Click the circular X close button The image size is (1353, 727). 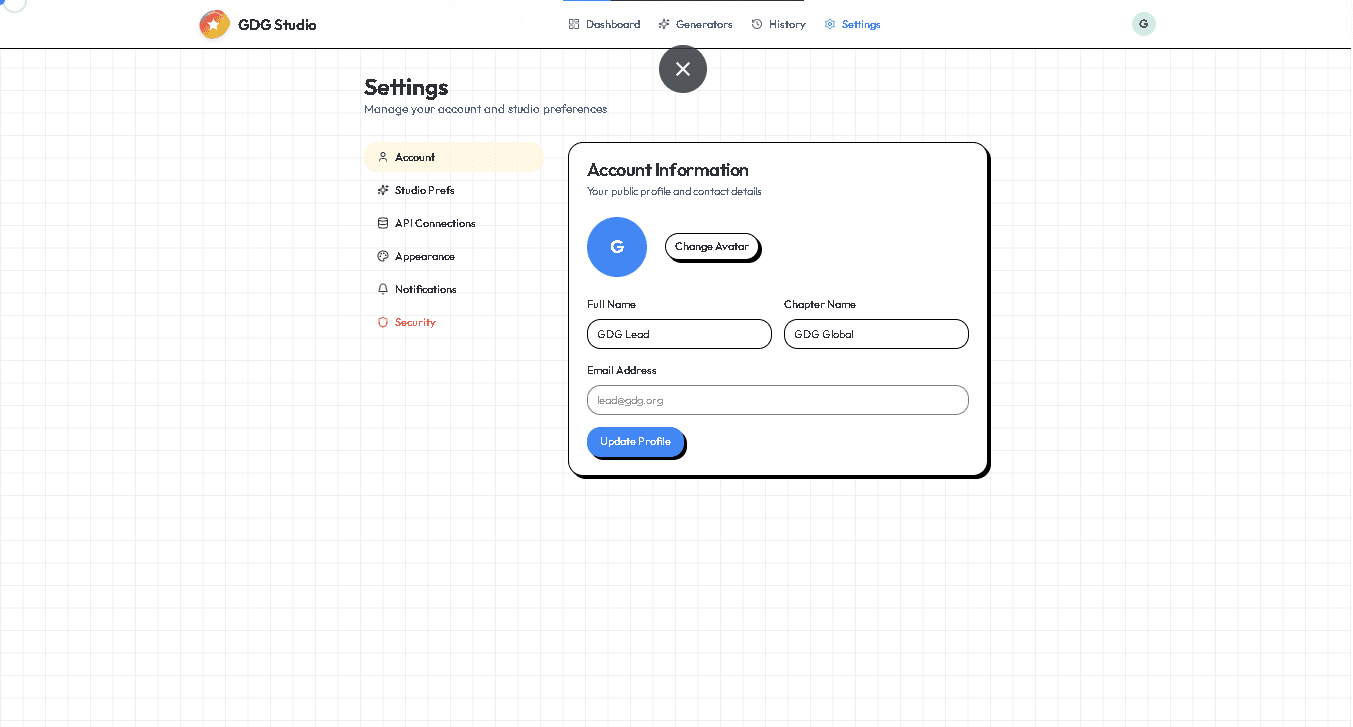pyautogui.click(x=682, y=69)
